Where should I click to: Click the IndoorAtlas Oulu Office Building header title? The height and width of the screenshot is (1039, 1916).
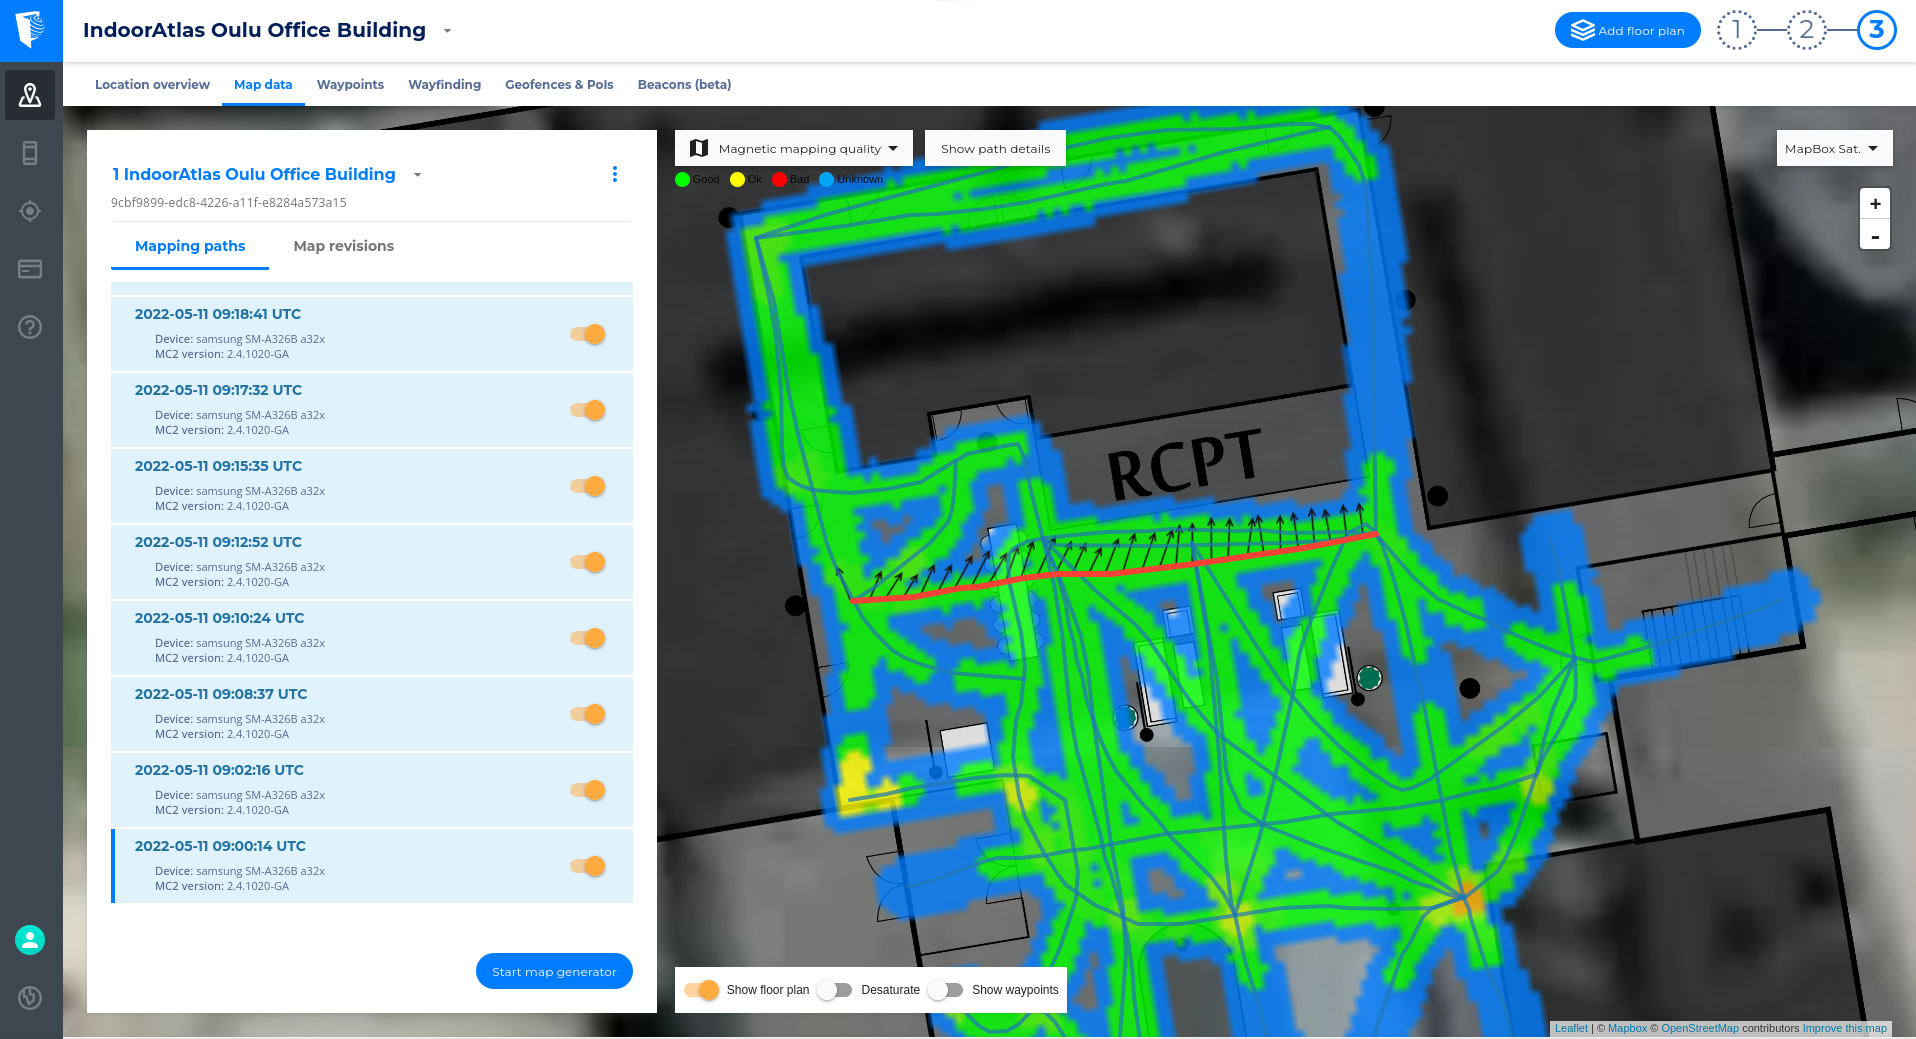(254, 30)
